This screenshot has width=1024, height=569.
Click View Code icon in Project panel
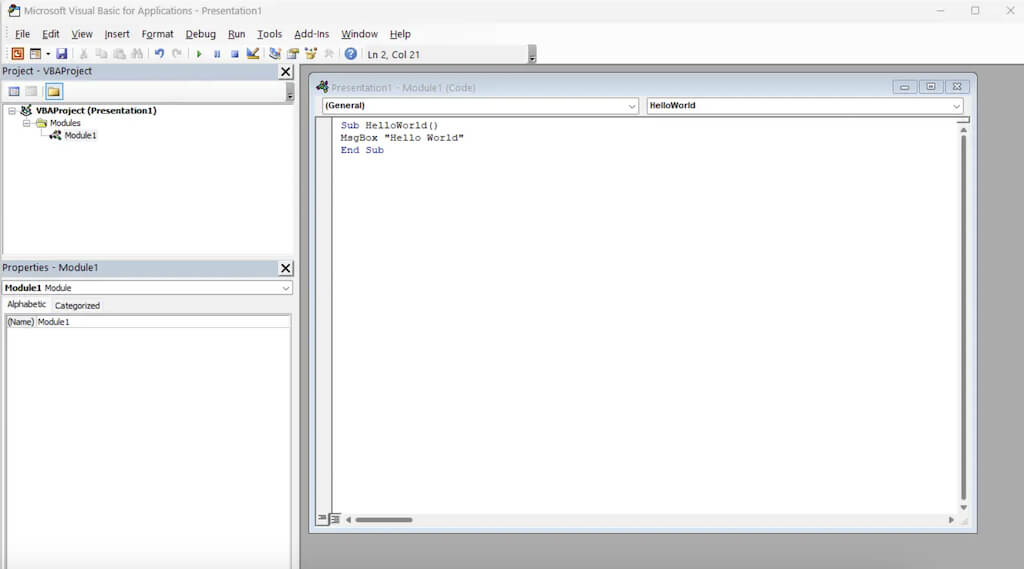point(14,91)
